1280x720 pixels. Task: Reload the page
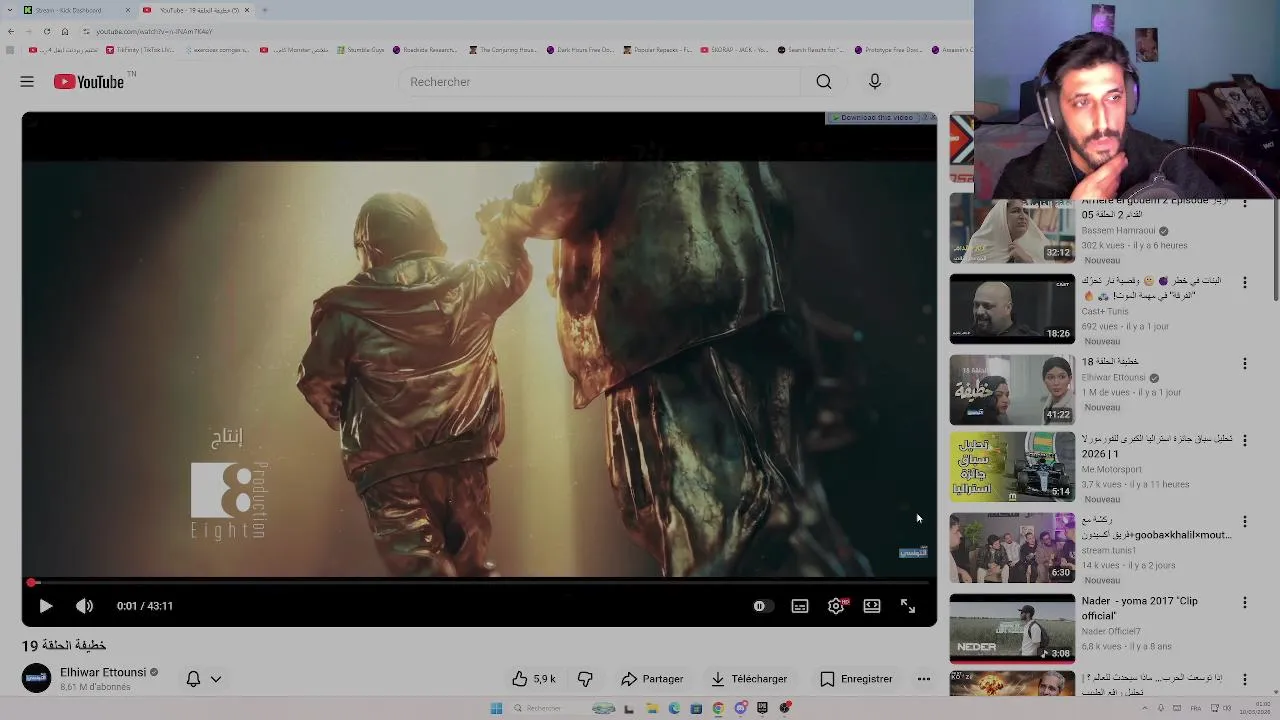click(46, 31)
